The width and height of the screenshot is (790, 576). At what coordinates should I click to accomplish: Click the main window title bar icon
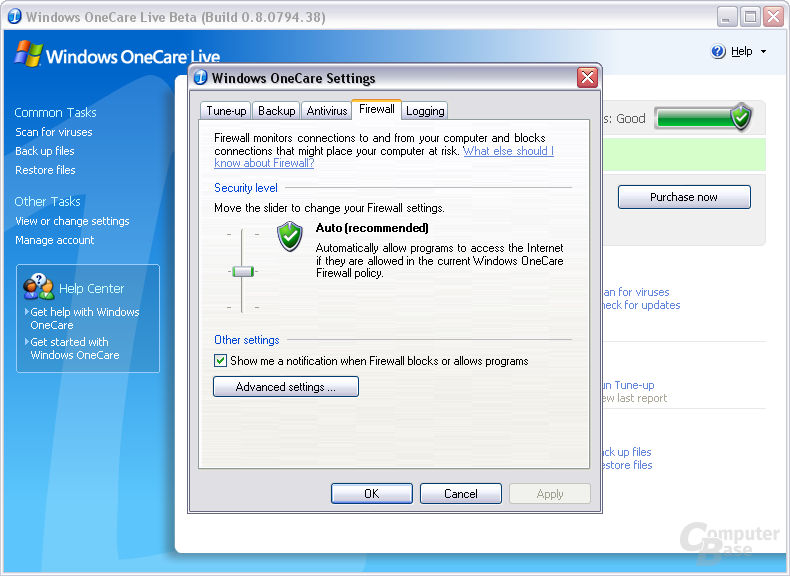15,17
